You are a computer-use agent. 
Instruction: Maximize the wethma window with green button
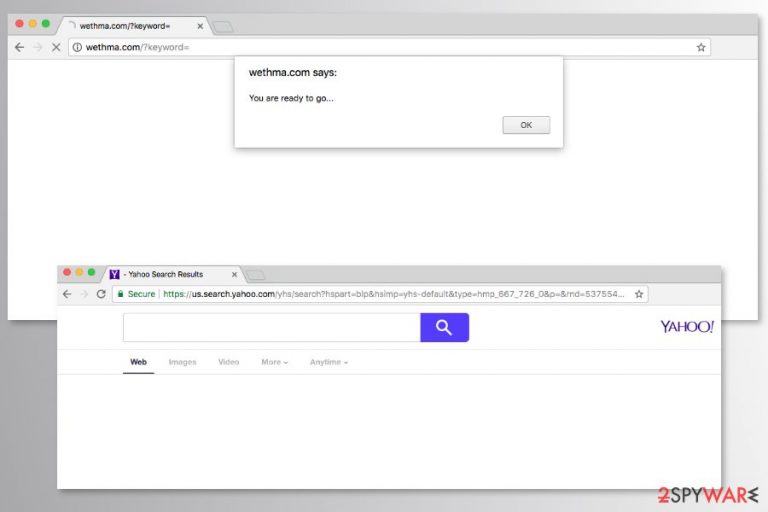click(x=46, y=24)
